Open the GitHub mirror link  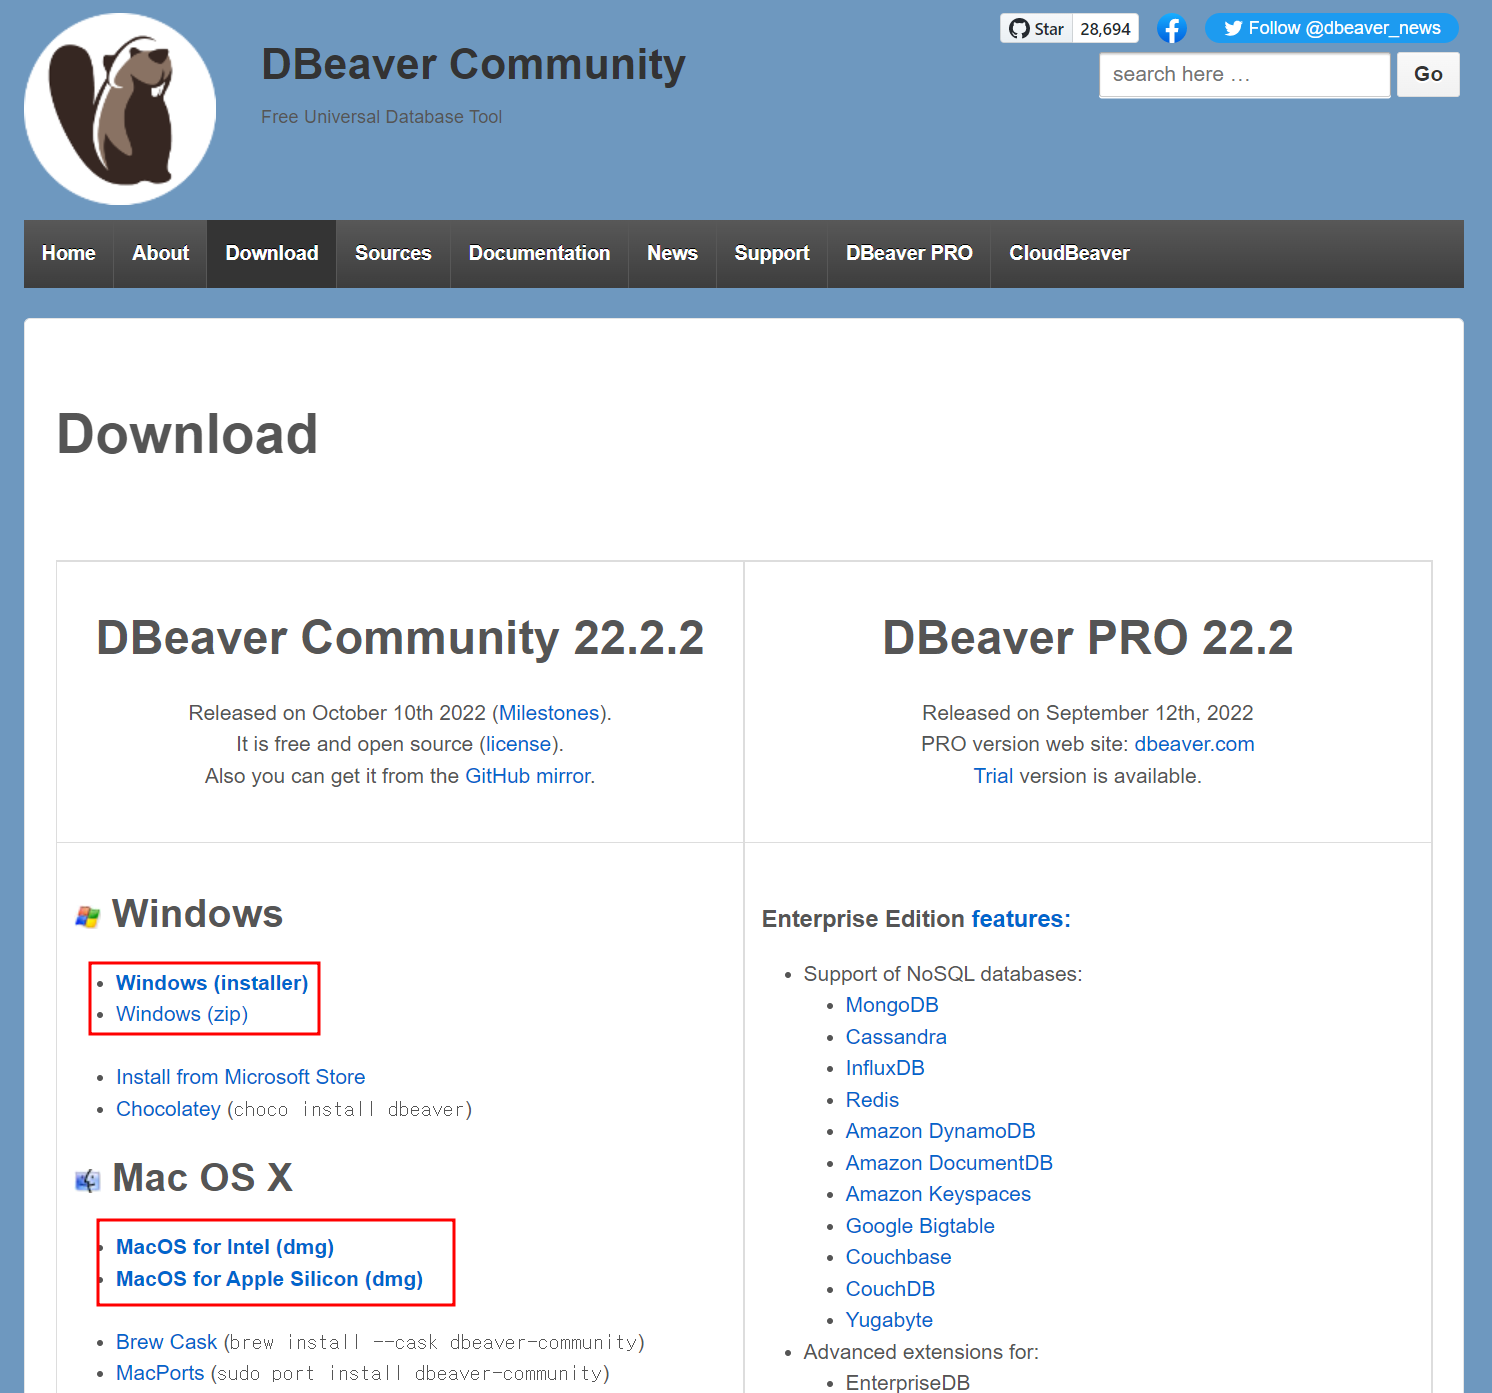point(528,776)
